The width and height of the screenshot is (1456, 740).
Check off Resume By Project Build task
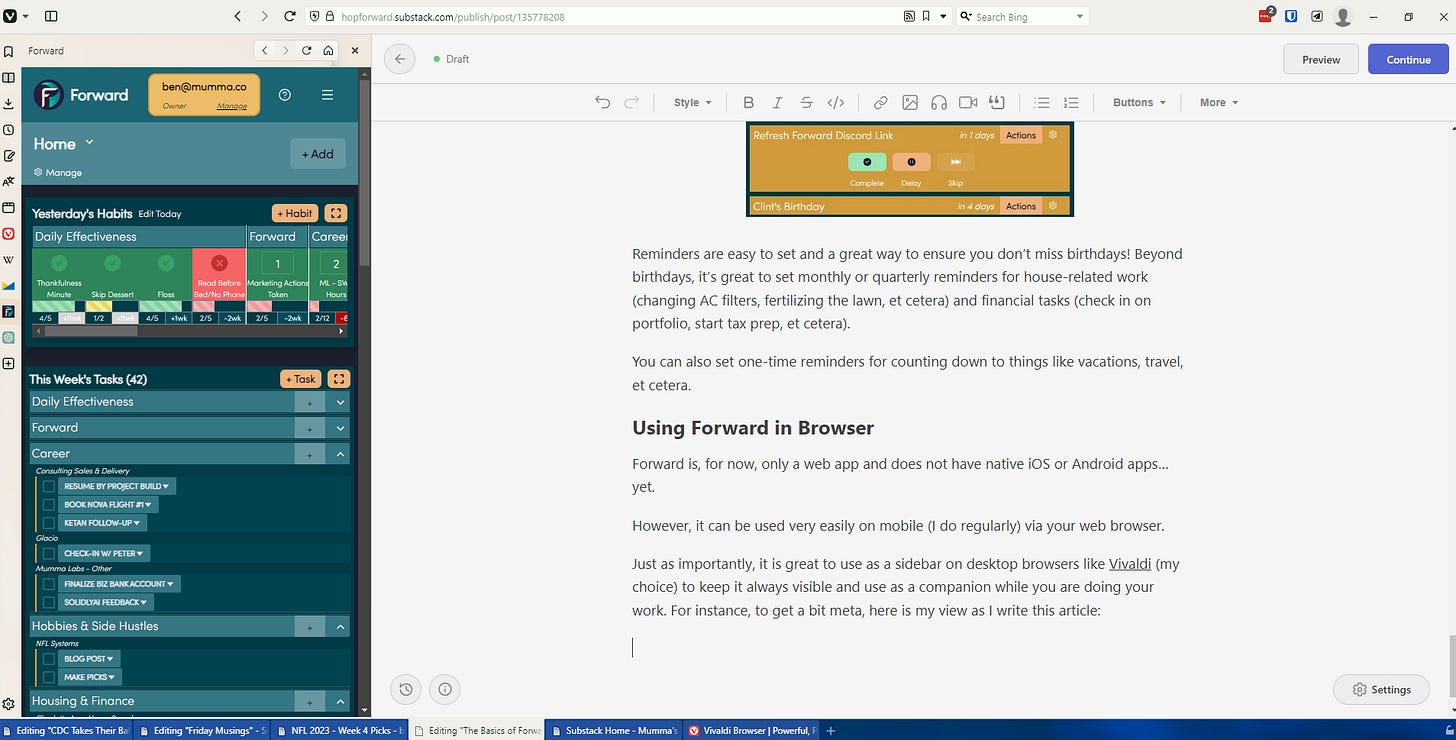(48, 487)
